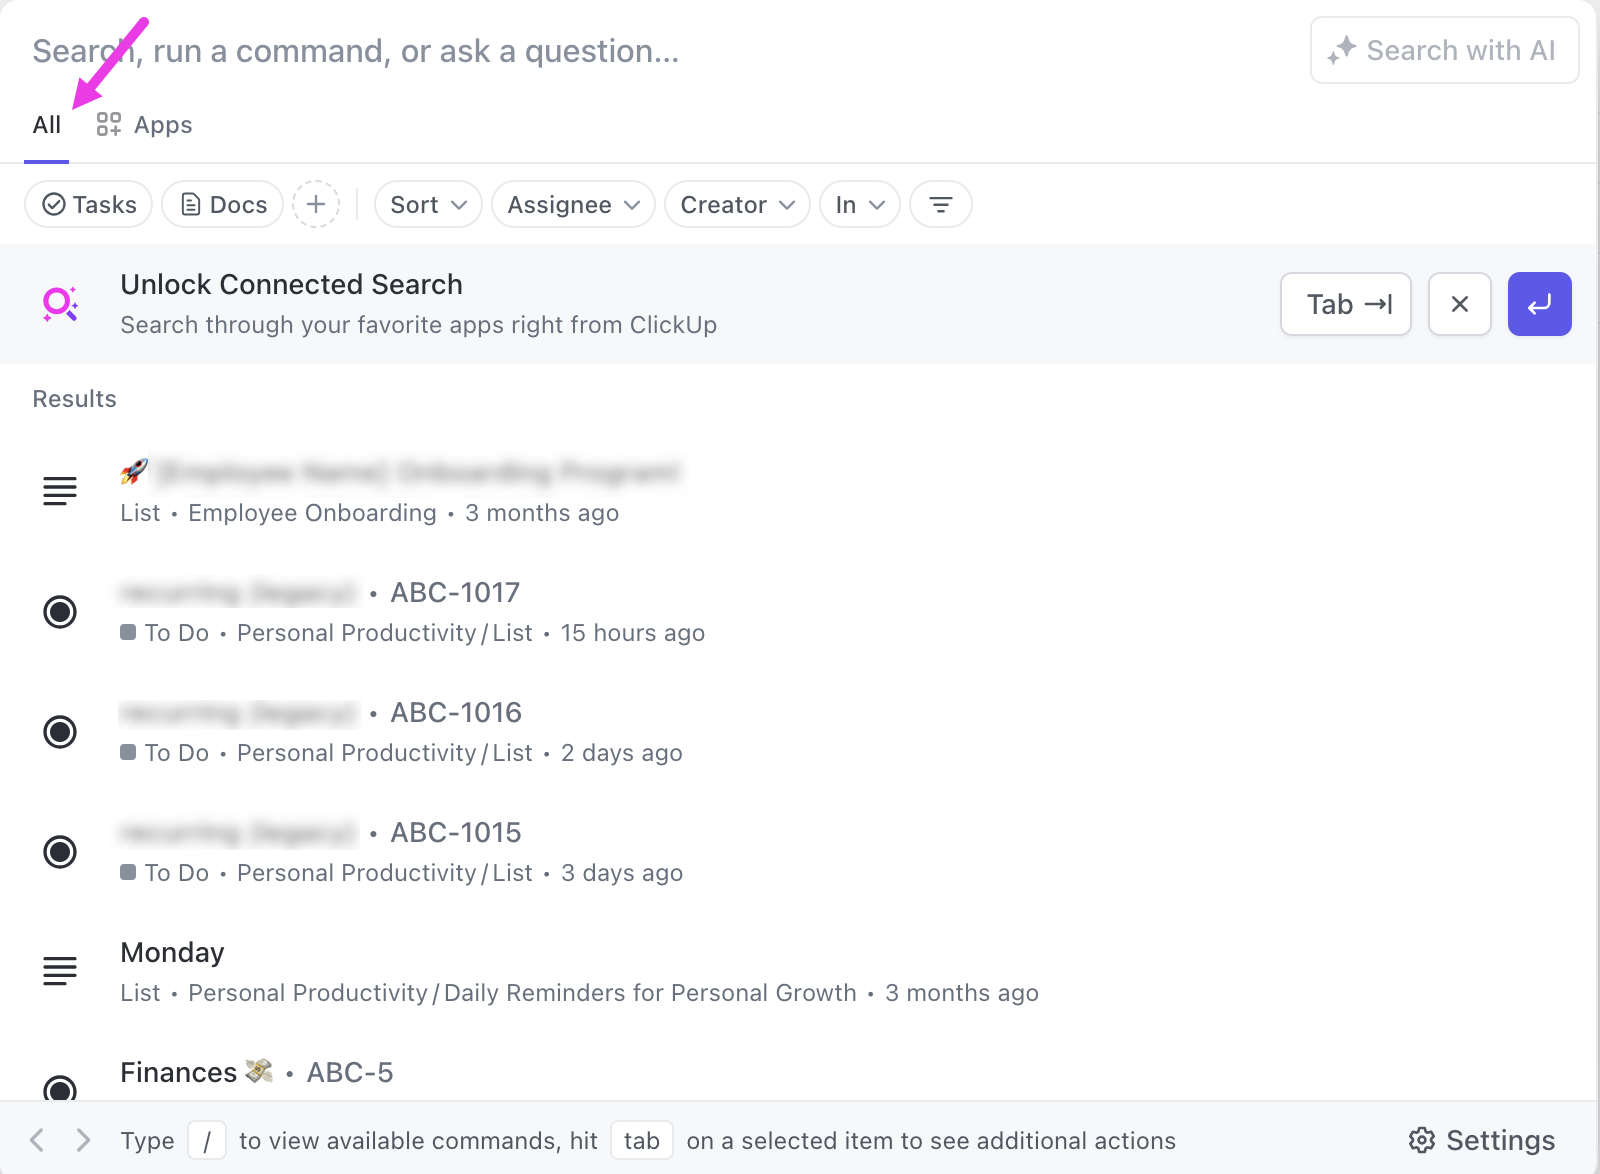Click the Search with AI sparkle button
Screen dimensions: 1600x1174
[x=1444, y=50]
